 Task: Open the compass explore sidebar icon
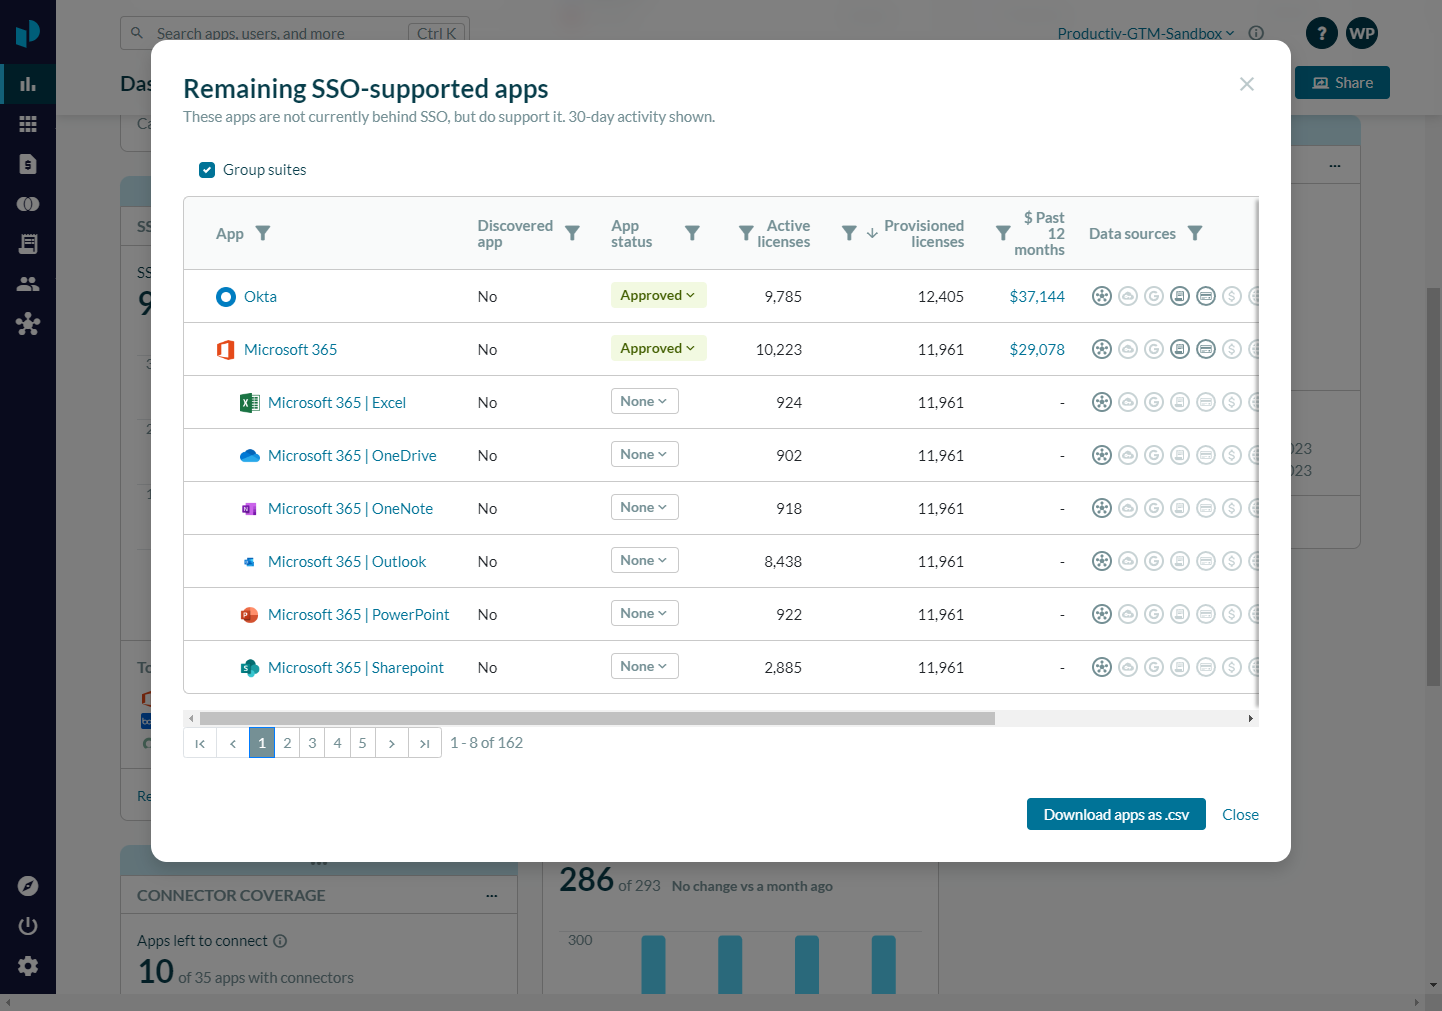[28, 886]
